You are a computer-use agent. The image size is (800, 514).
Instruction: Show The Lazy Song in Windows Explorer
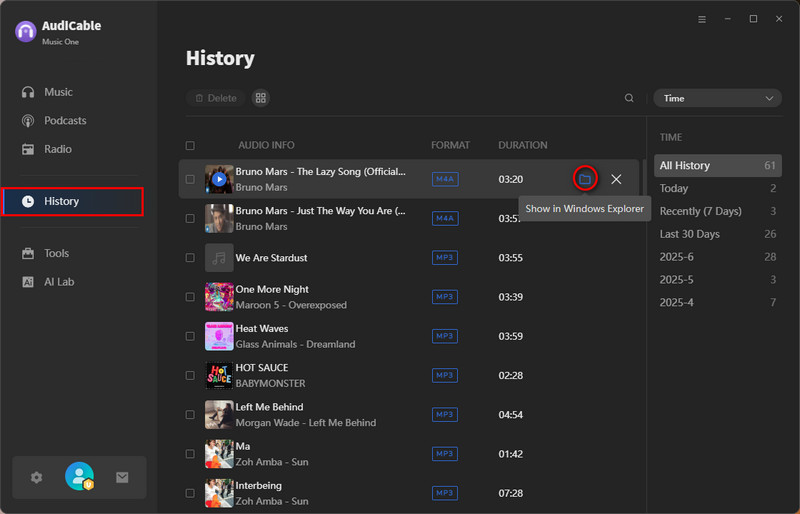585,179
